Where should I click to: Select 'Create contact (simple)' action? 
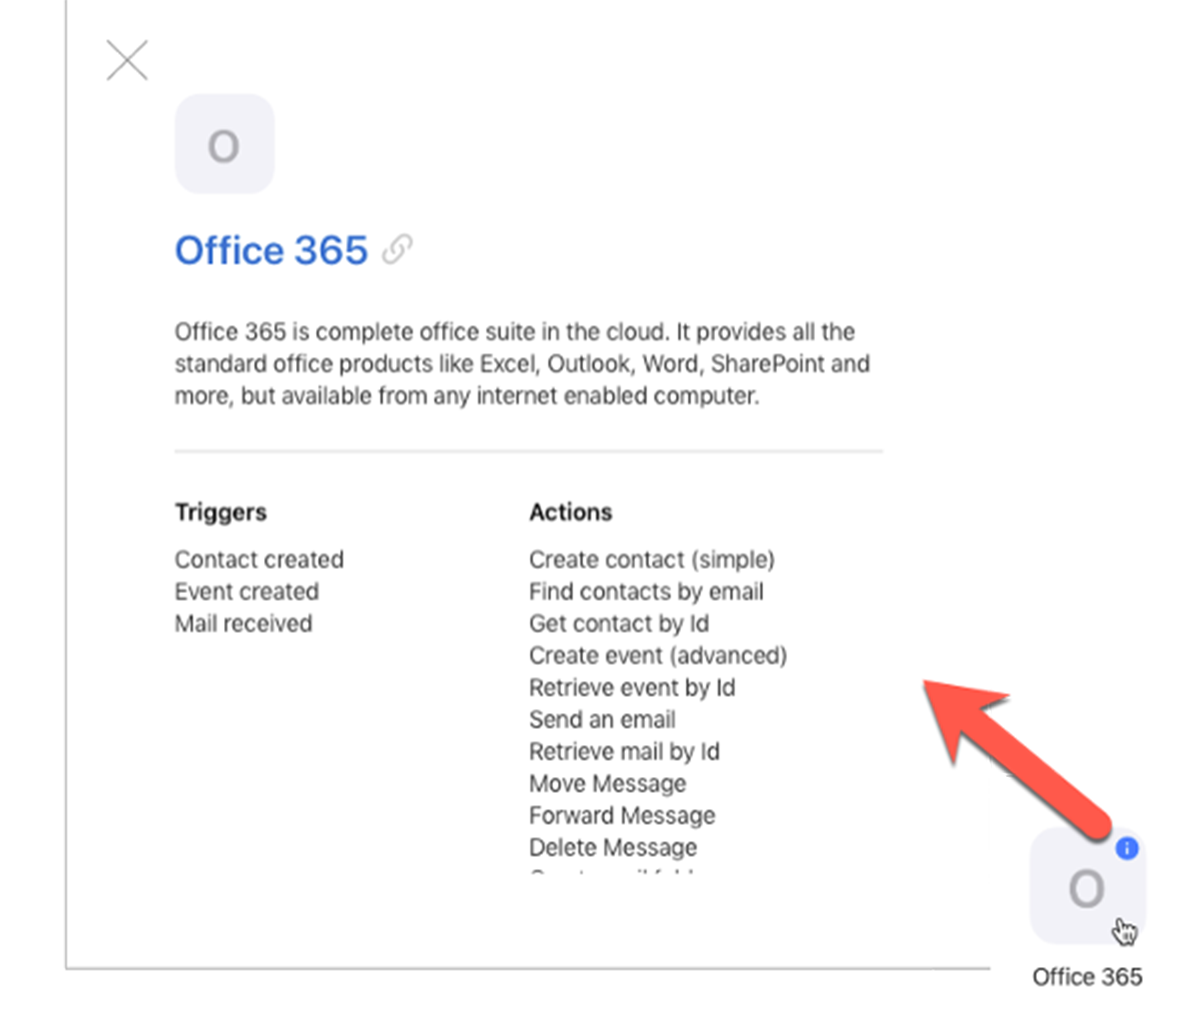(x=652, y=559)
